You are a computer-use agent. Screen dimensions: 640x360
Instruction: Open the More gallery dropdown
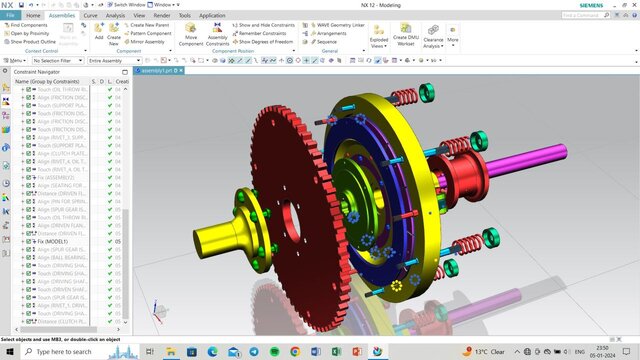pyautogui.click(x=453, y=37)
